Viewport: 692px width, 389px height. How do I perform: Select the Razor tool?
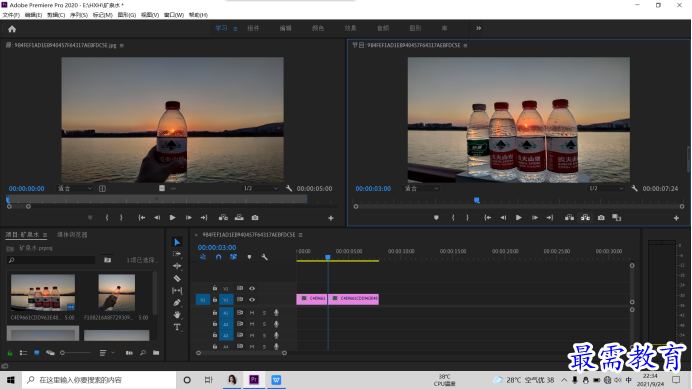[x=177, y=278]
